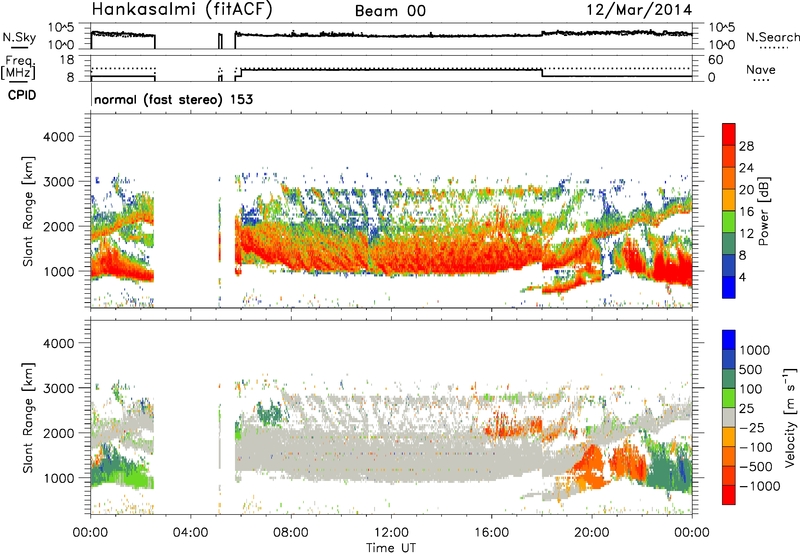Click the '-1000' velocity colorbar tick
The image size is (800, 554).
coord(759,486)
